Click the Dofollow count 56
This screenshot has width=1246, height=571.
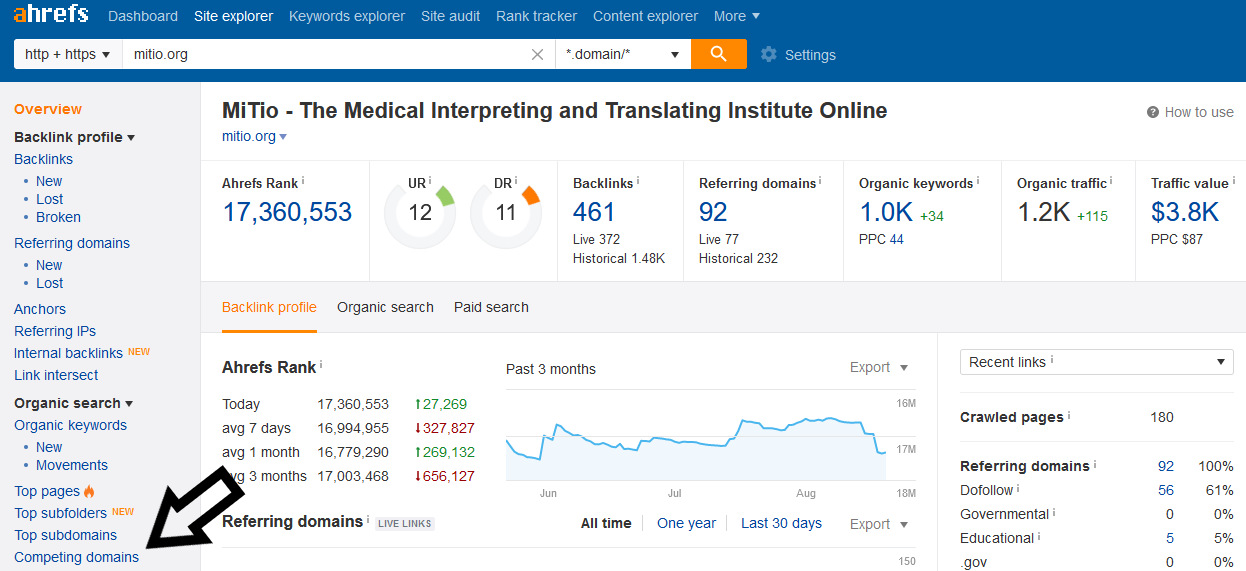(x=1166, y=490)
